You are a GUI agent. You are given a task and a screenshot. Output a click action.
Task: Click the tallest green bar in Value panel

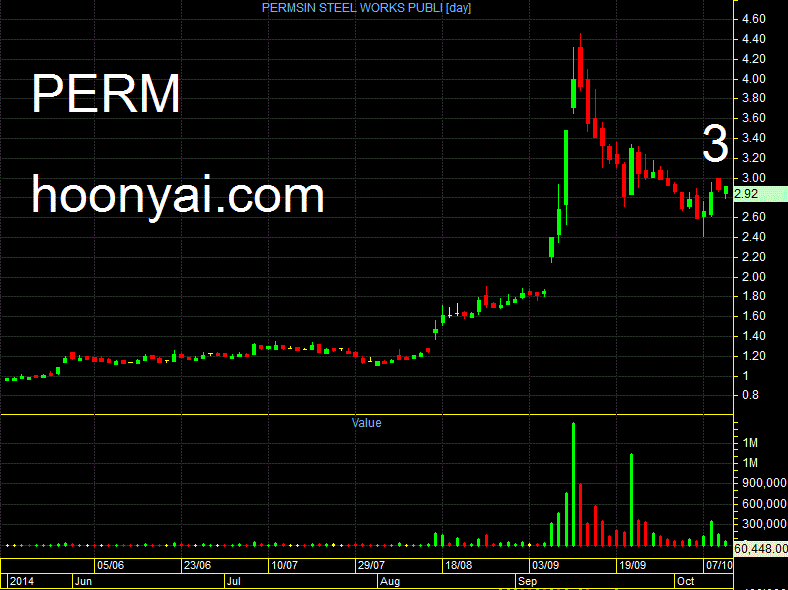tap(573, 484)
